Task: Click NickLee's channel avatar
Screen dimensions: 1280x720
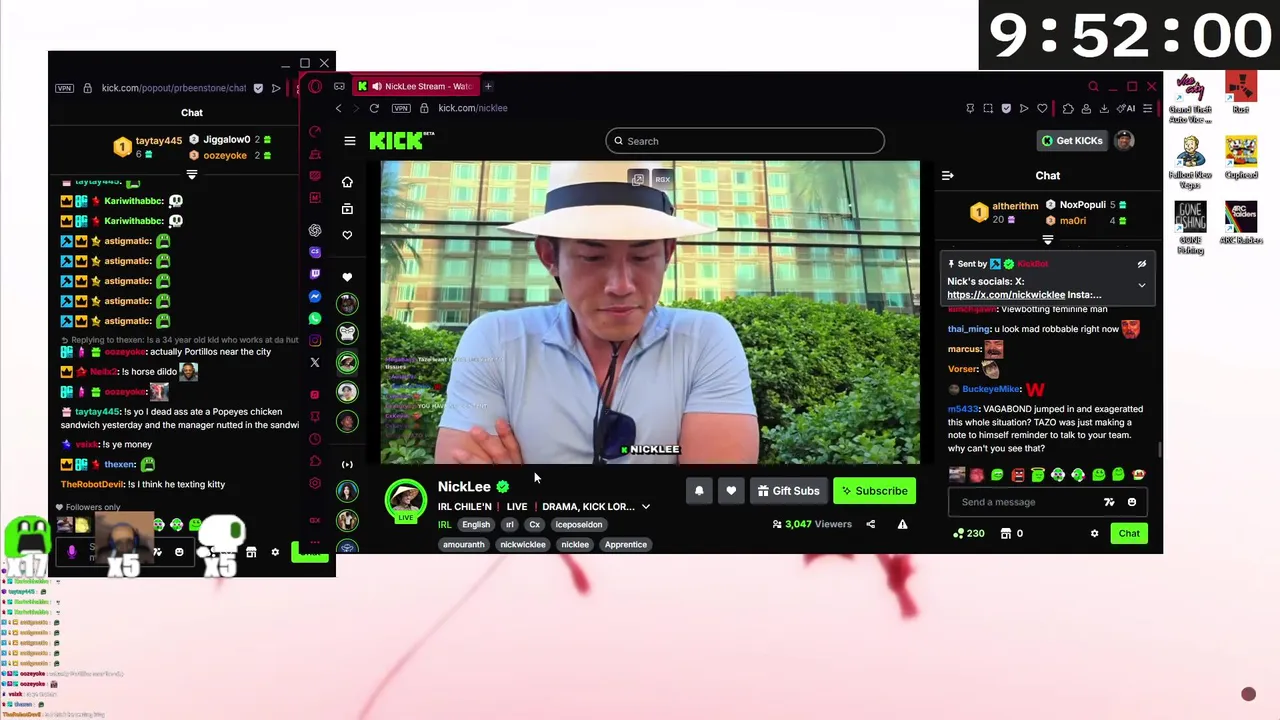Action: 406,499
